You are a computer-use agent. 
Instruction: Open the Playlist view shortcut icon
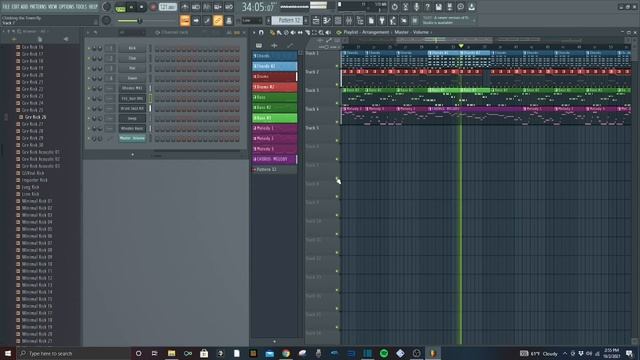(316, 20)
